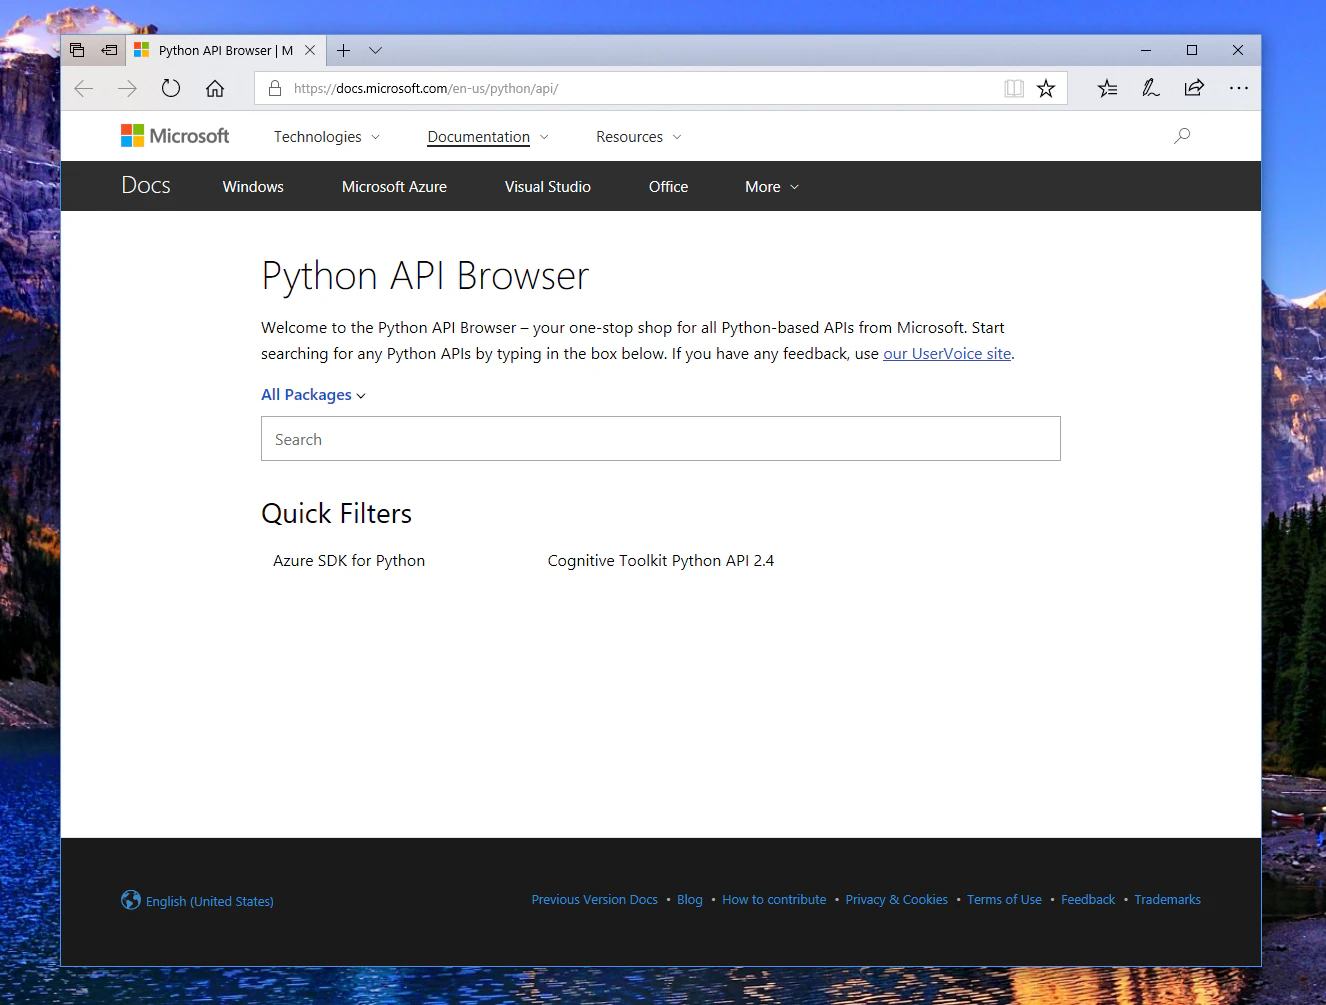Image resolution: width=1326 pixels, height=1005 pixels.
Task: Go to Docs home
Action: [x=146, y=186]
